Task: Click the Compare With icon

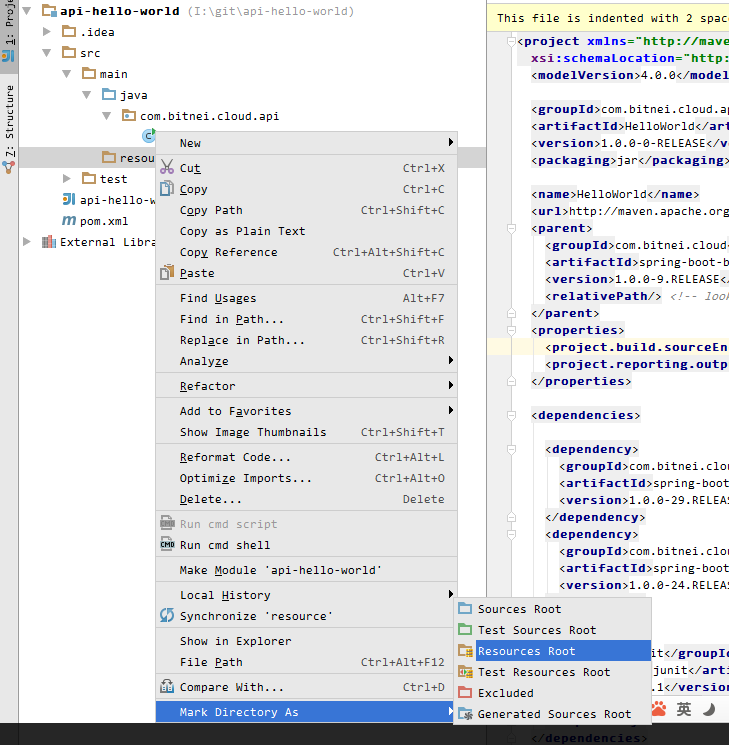Action: coord(167,687)
